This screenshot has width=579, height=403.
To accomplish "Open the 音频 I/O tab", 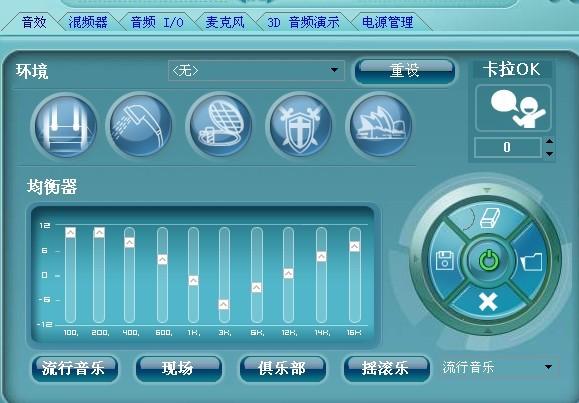I will tap(157, 22).
